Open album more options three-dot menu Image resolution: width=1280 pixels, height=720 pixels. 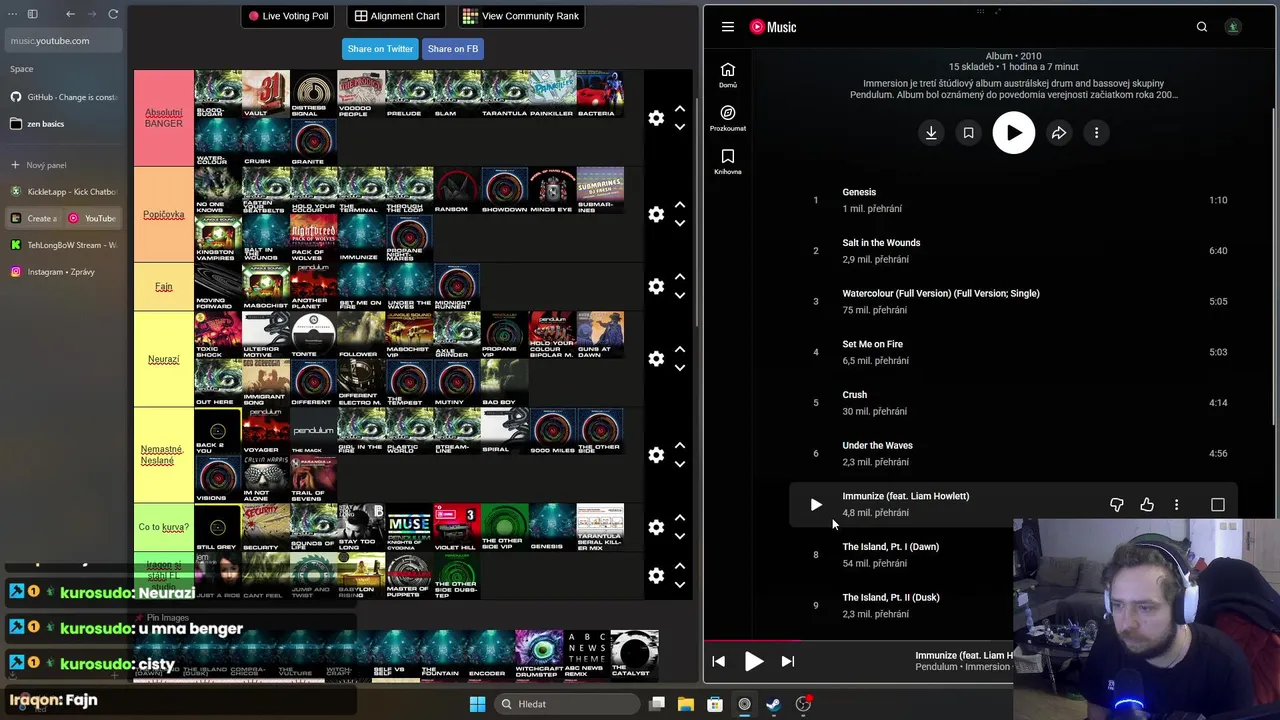1096,133
